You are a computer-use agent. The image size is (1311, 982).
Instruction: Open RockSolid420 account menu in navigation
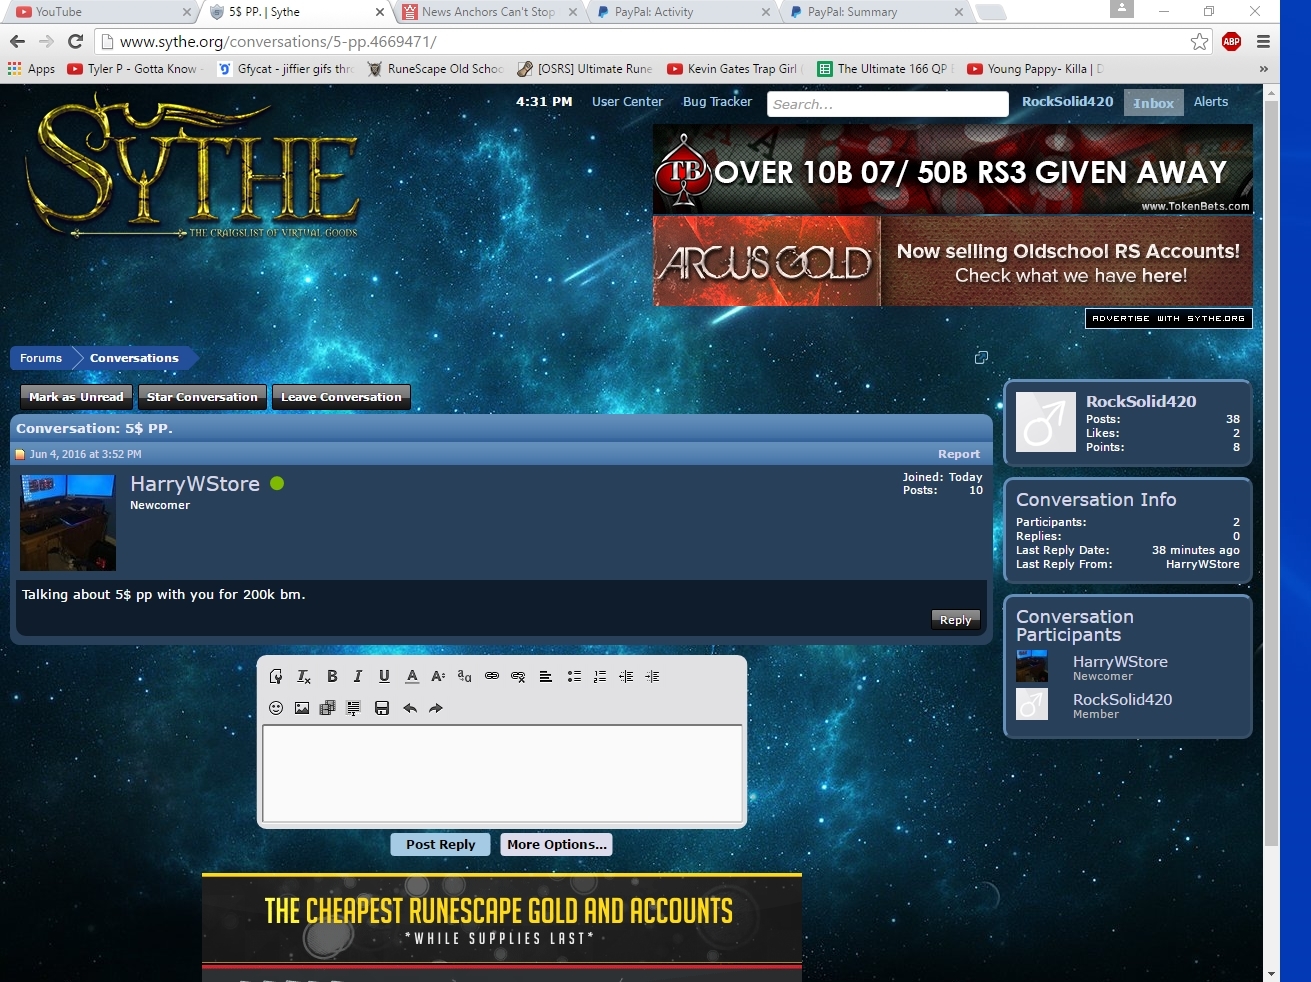(1067, 102)
